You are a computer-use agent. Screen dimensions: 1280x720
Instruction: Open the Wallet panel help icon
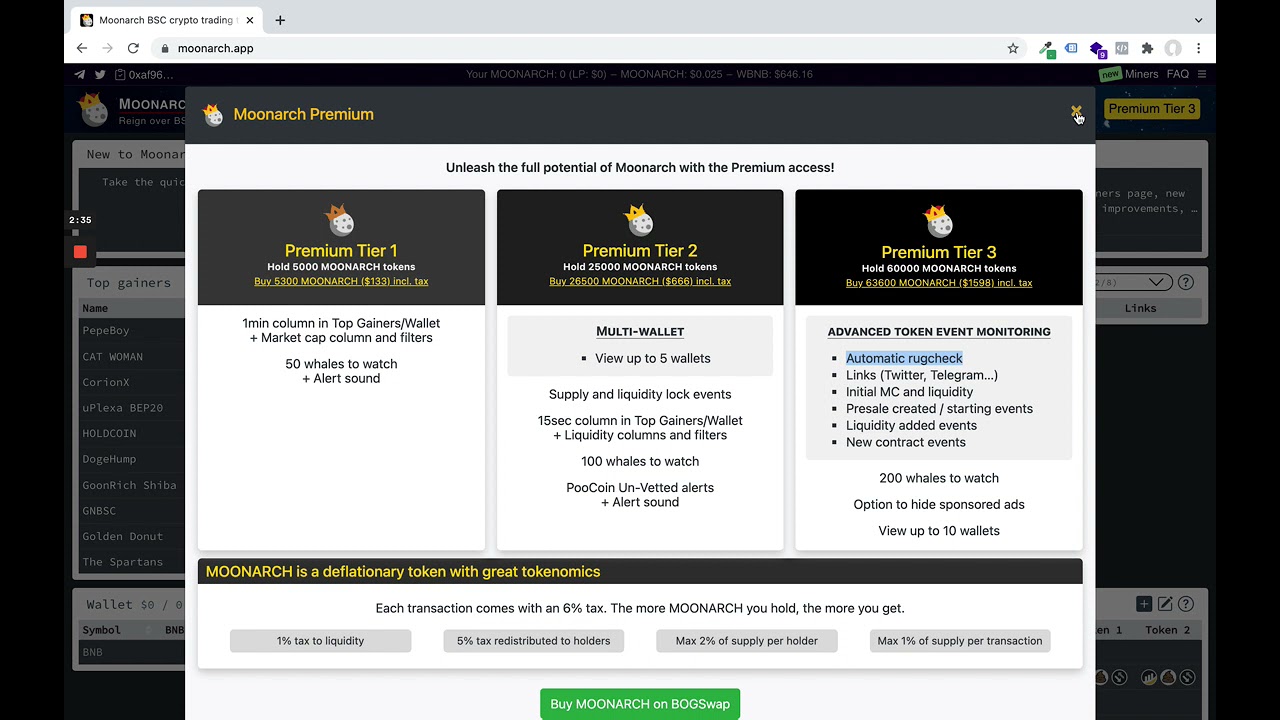pyautogui.click(x=1186, y=604)
